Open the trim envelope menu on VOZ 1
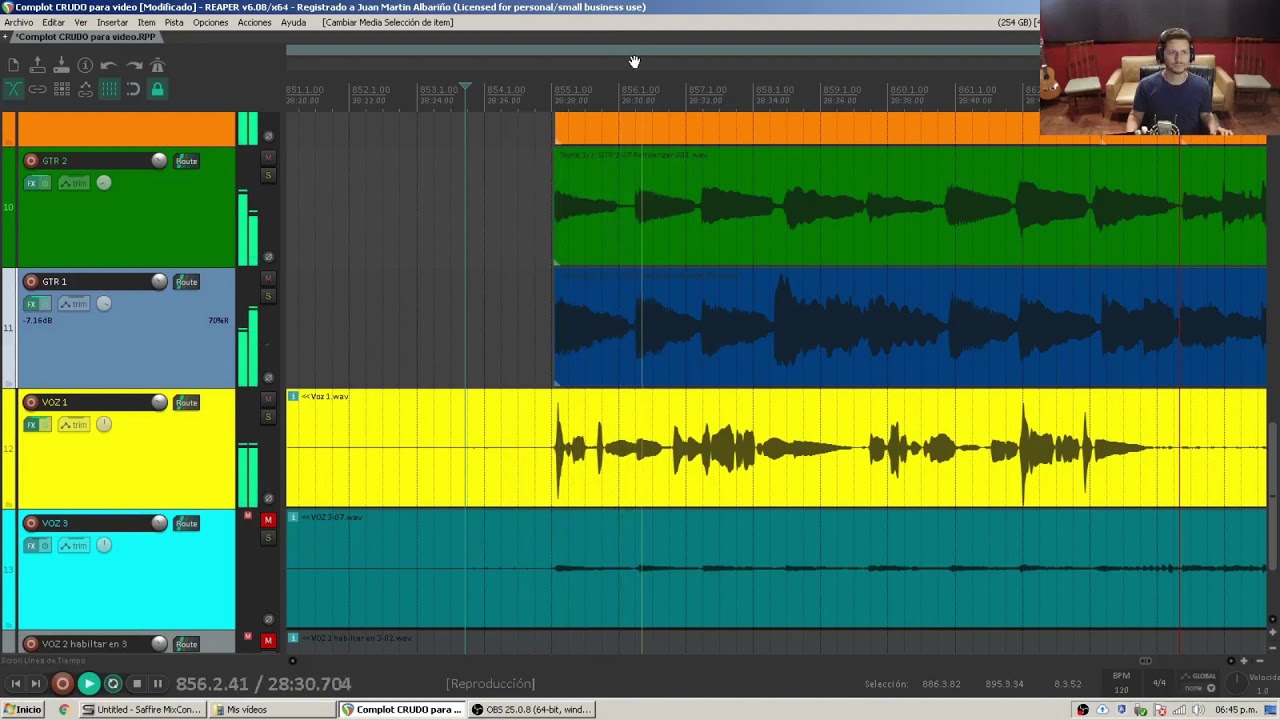Screen dimensions: 1280x720 [x=73, y=425]
